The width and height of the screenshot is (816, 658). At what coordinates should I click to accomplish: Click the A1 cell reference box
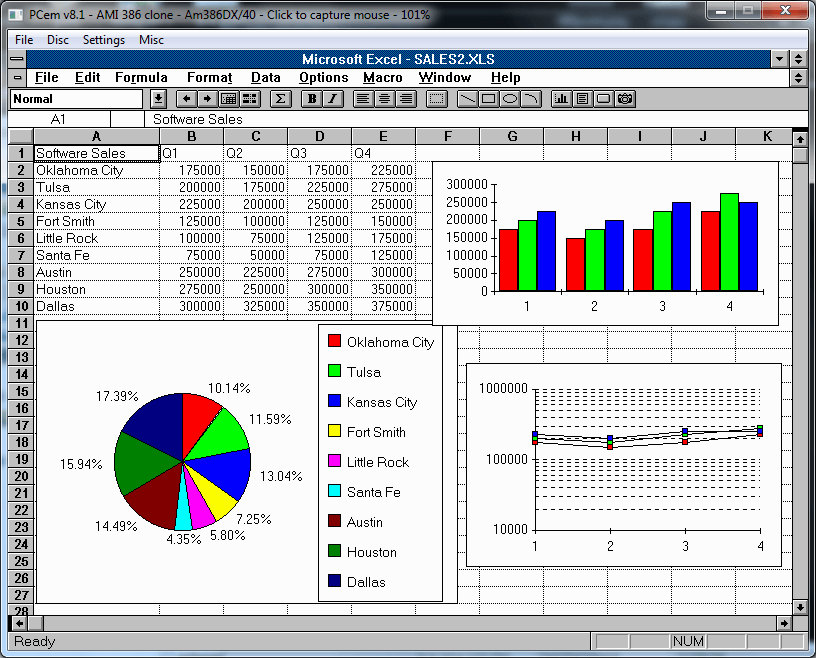point(58,119)
